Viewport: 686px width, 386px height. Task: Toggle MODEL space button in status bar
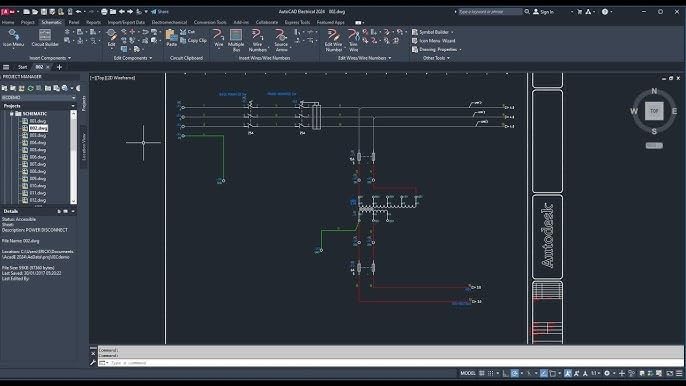click(x=468, y=373)
